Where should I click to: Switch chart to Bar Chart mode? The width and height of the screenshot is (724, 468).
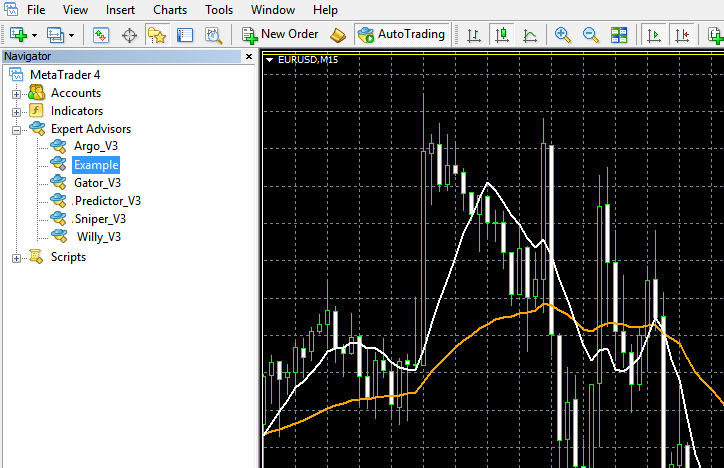pos(474,35)
